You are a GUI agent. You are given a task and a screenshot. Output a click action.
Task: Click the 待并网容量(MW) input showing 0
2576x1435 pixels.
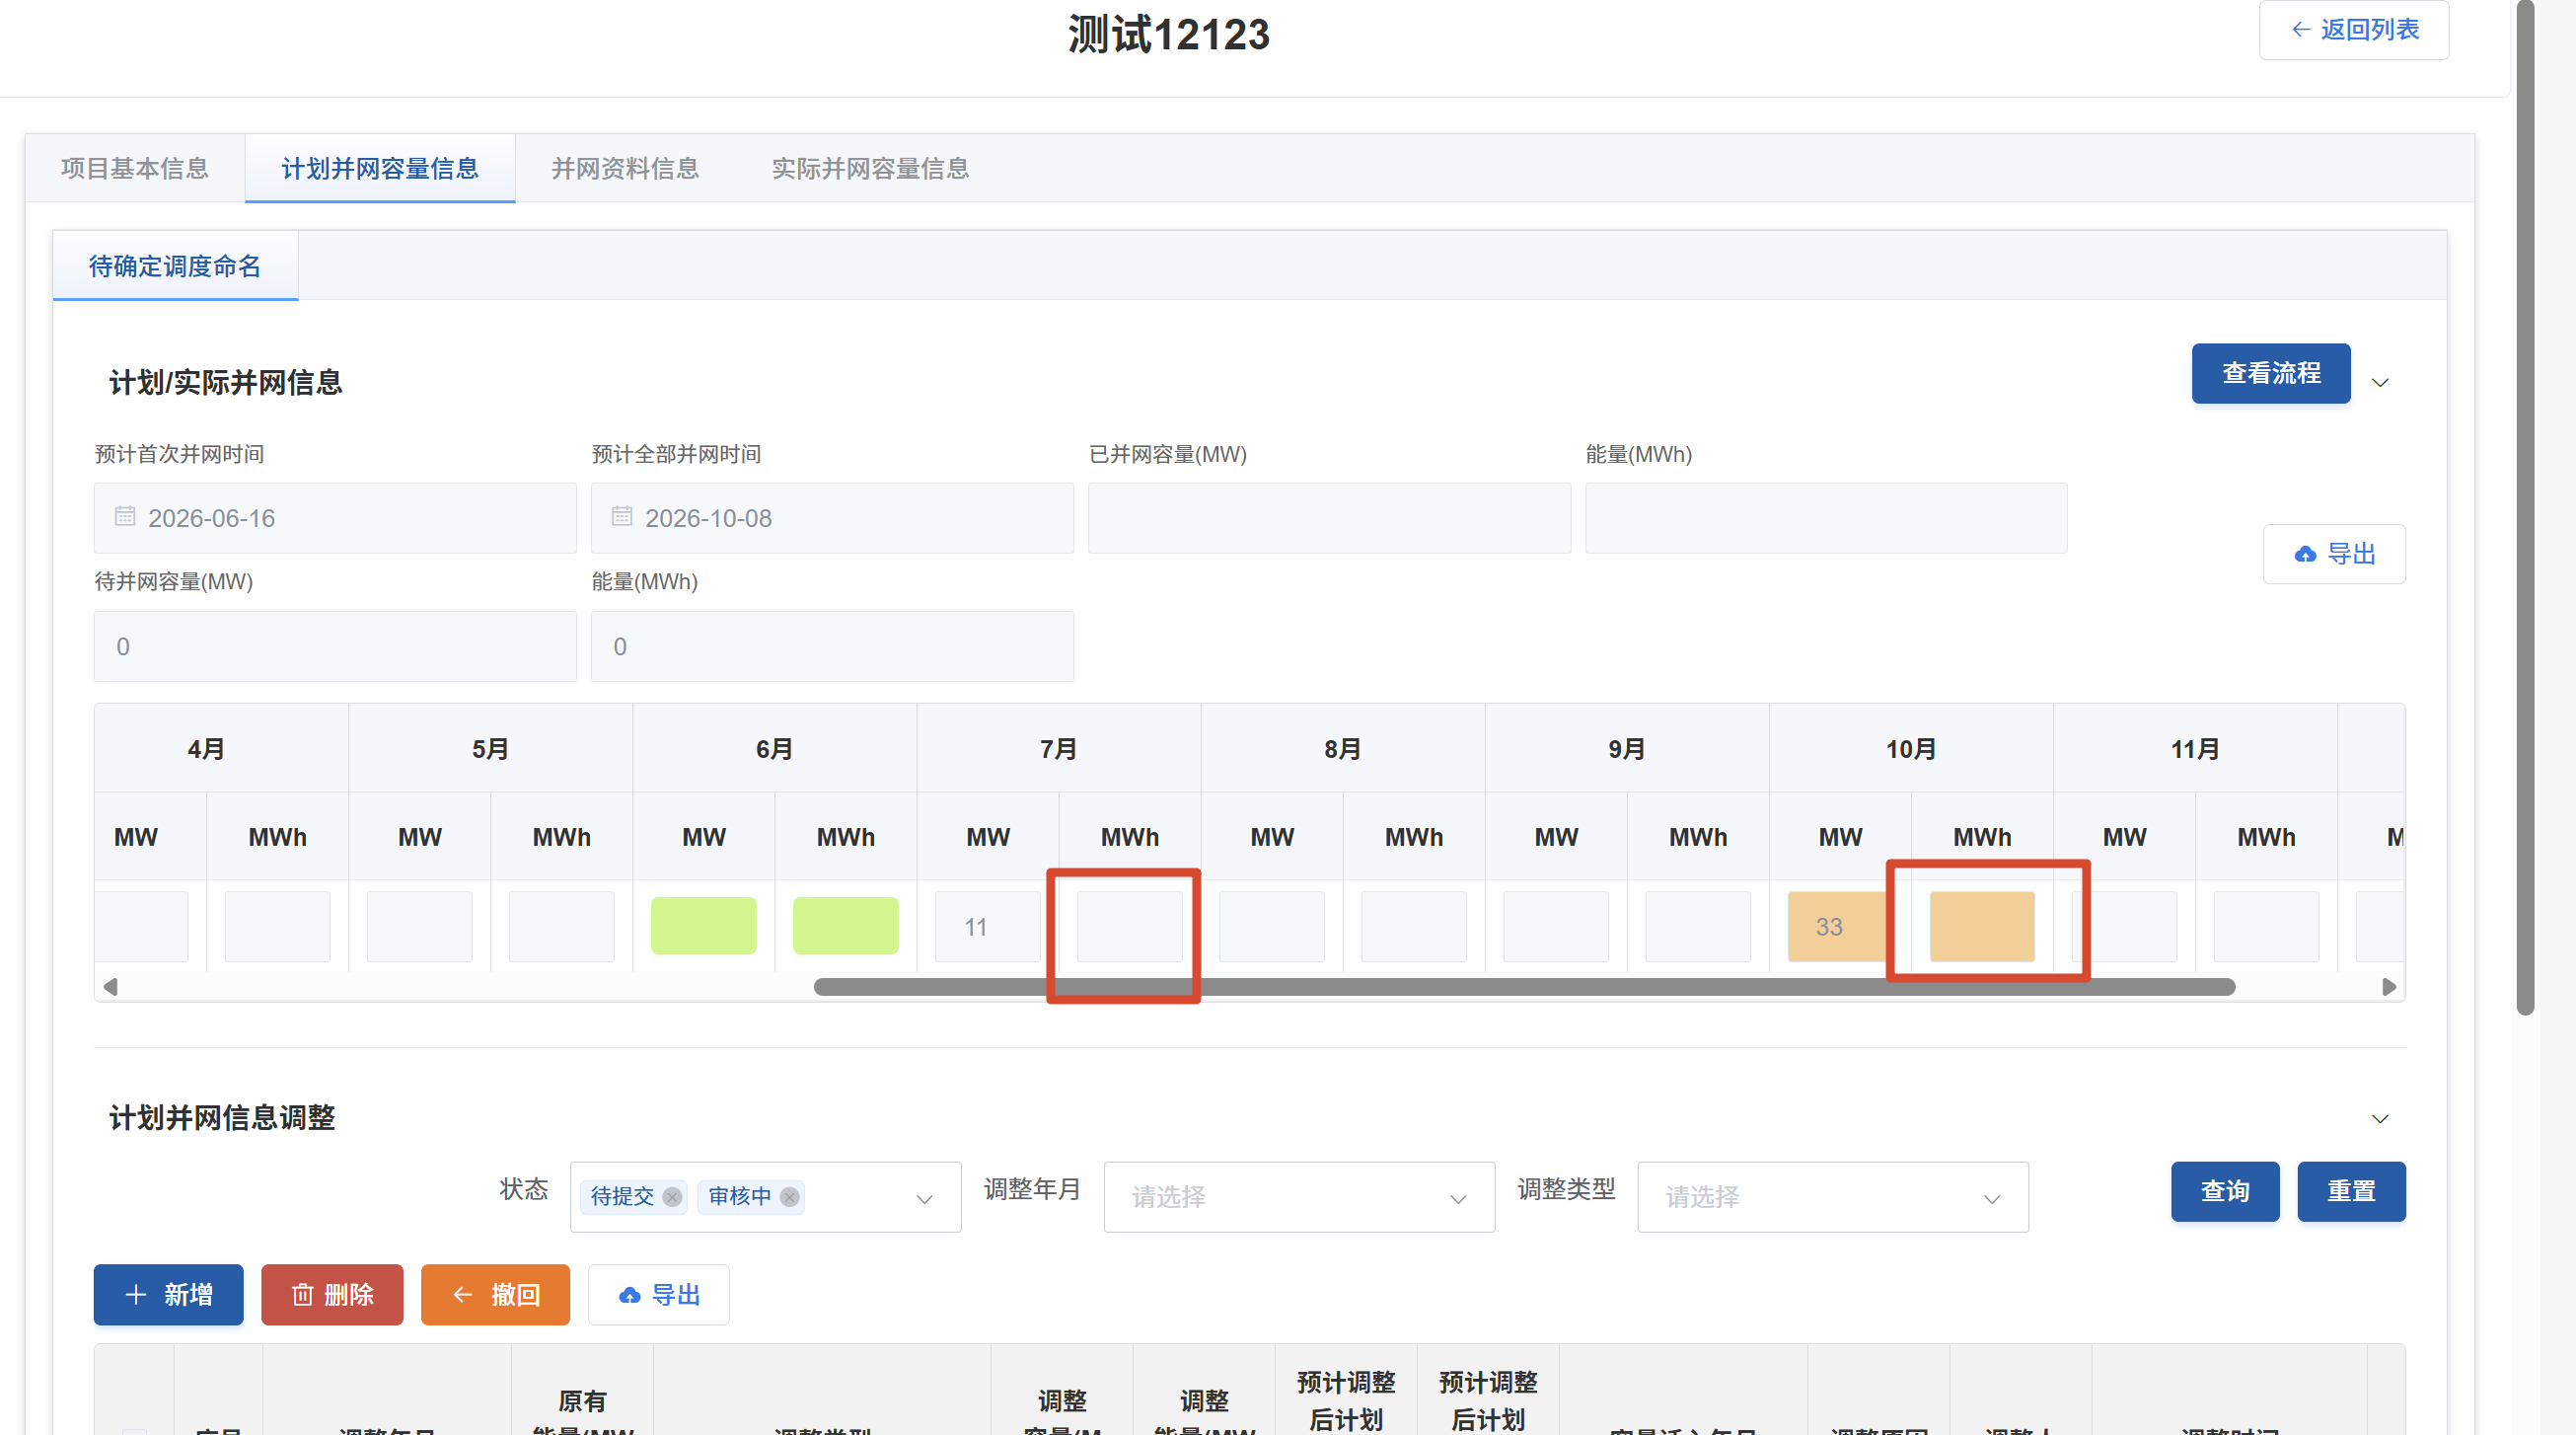(335, 646)
